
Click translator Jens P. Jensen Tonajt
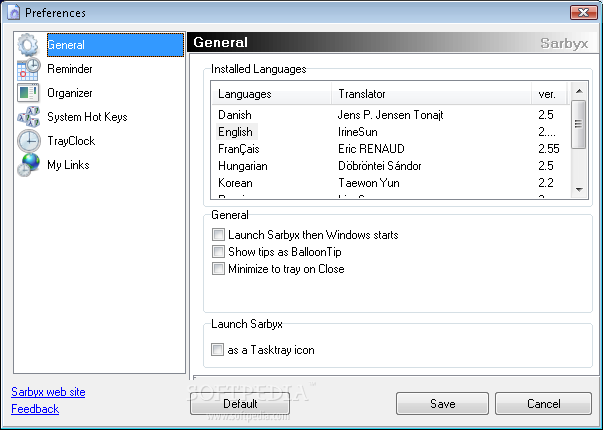tap(390, 115)
